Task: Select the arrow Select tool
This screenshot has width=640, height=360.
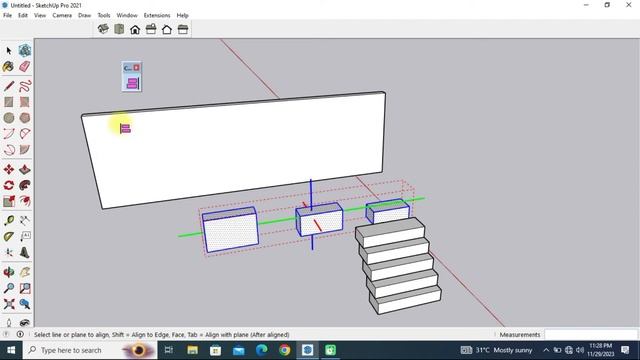Action: pyautogui.click(x=9, y=51)
